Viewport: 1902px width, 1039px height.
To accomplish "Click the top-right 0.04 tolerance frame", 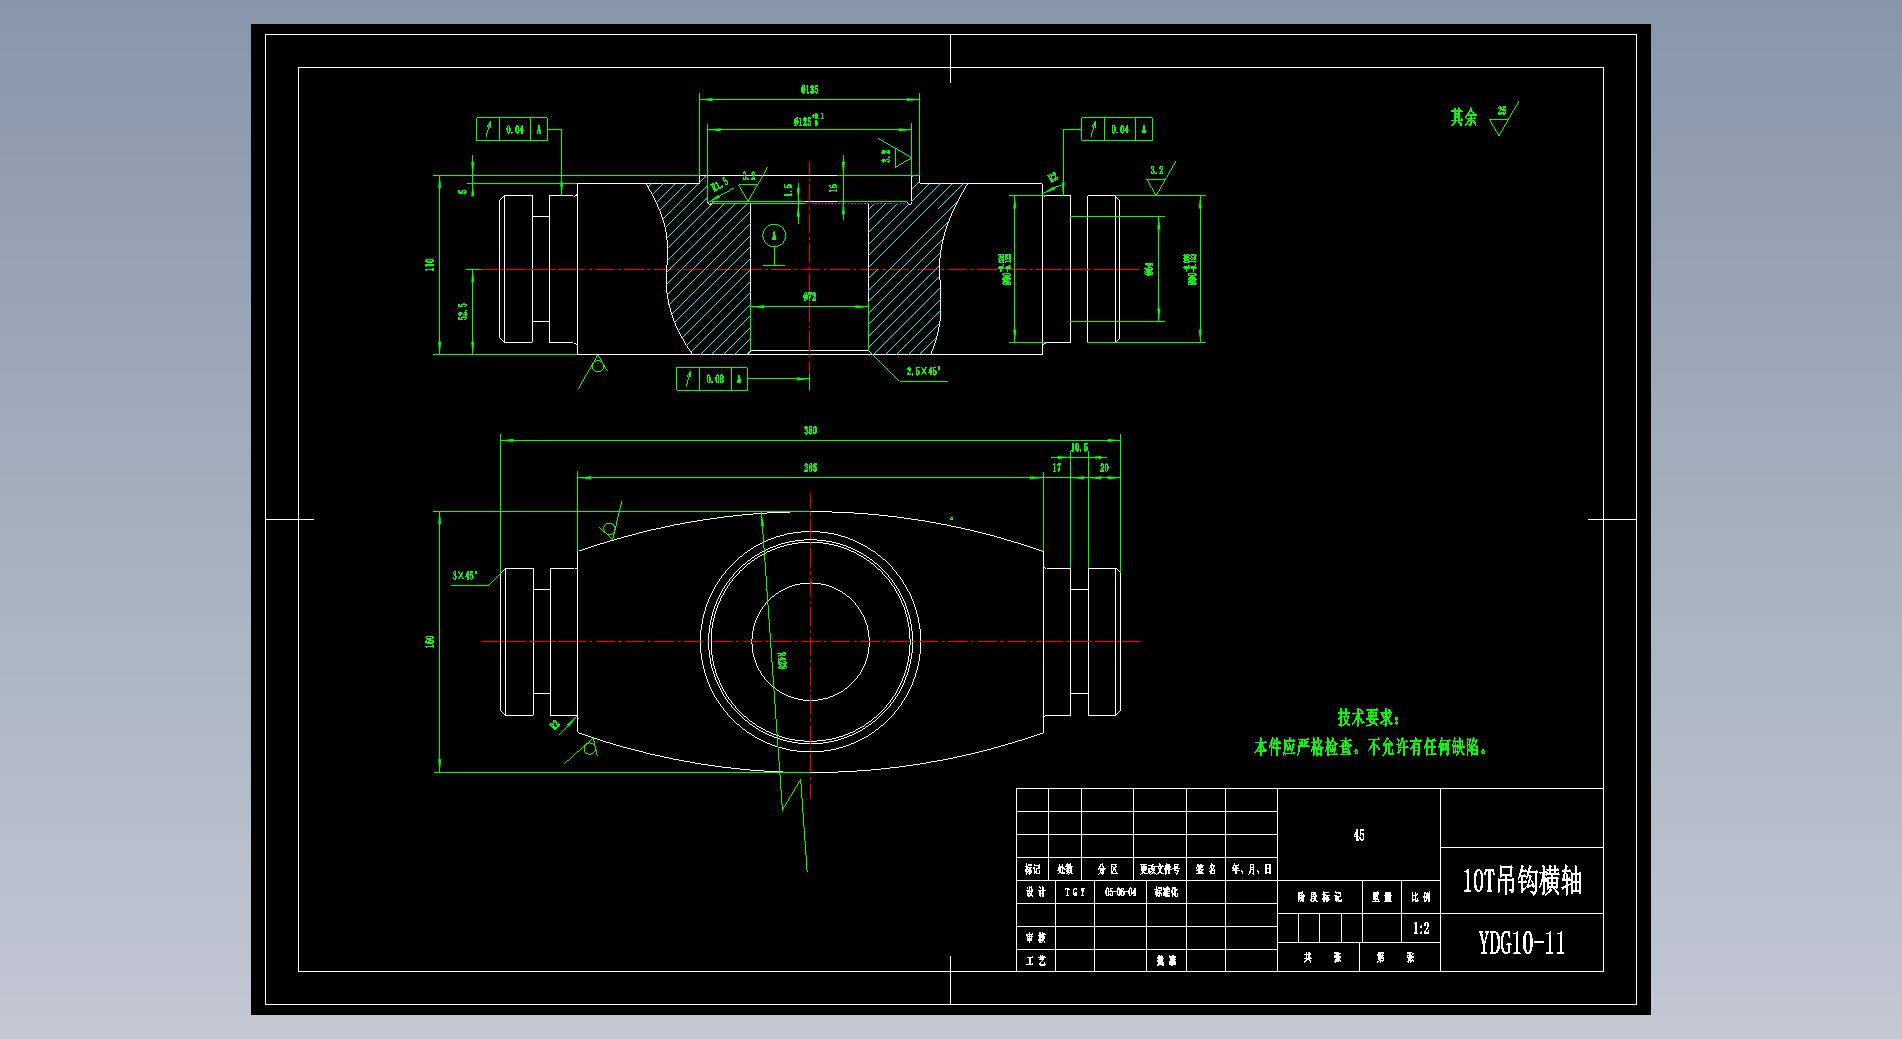I will pyautogui.click(x=1116, y=129).
